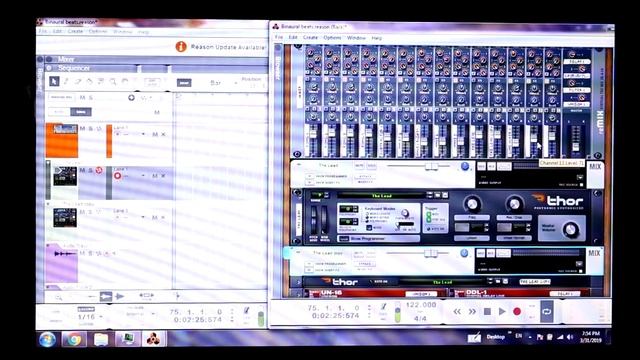
Task: Select the Thor track thumbnail in sequencer
Action: coord(65,176)
